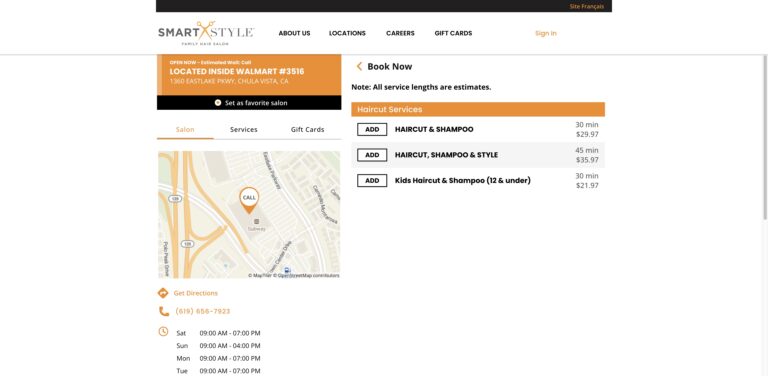Viewport: 768px width, 376px height.
Task: Click the Located Inside Walmart #3516 heading
Action: [237, 71]
